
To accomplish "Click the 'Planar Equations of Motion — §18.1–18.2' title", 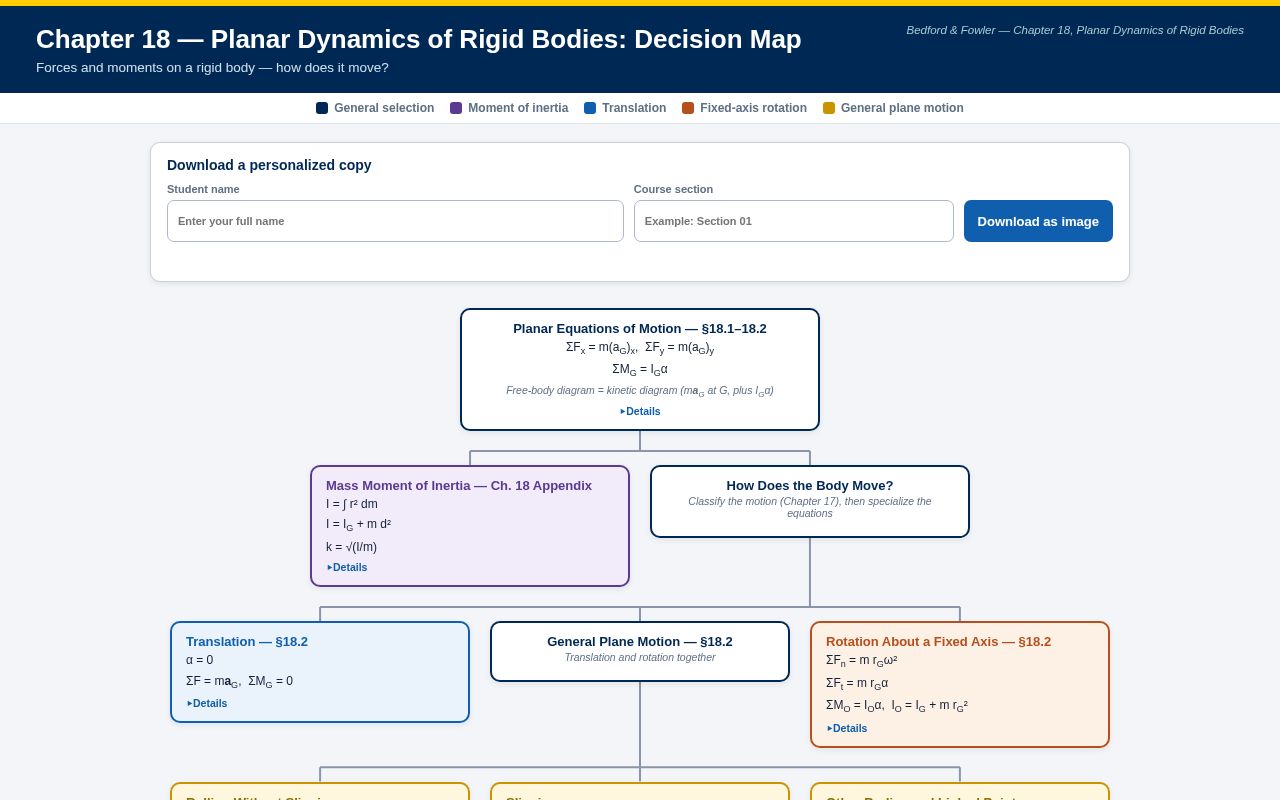I will pos(640,328).
